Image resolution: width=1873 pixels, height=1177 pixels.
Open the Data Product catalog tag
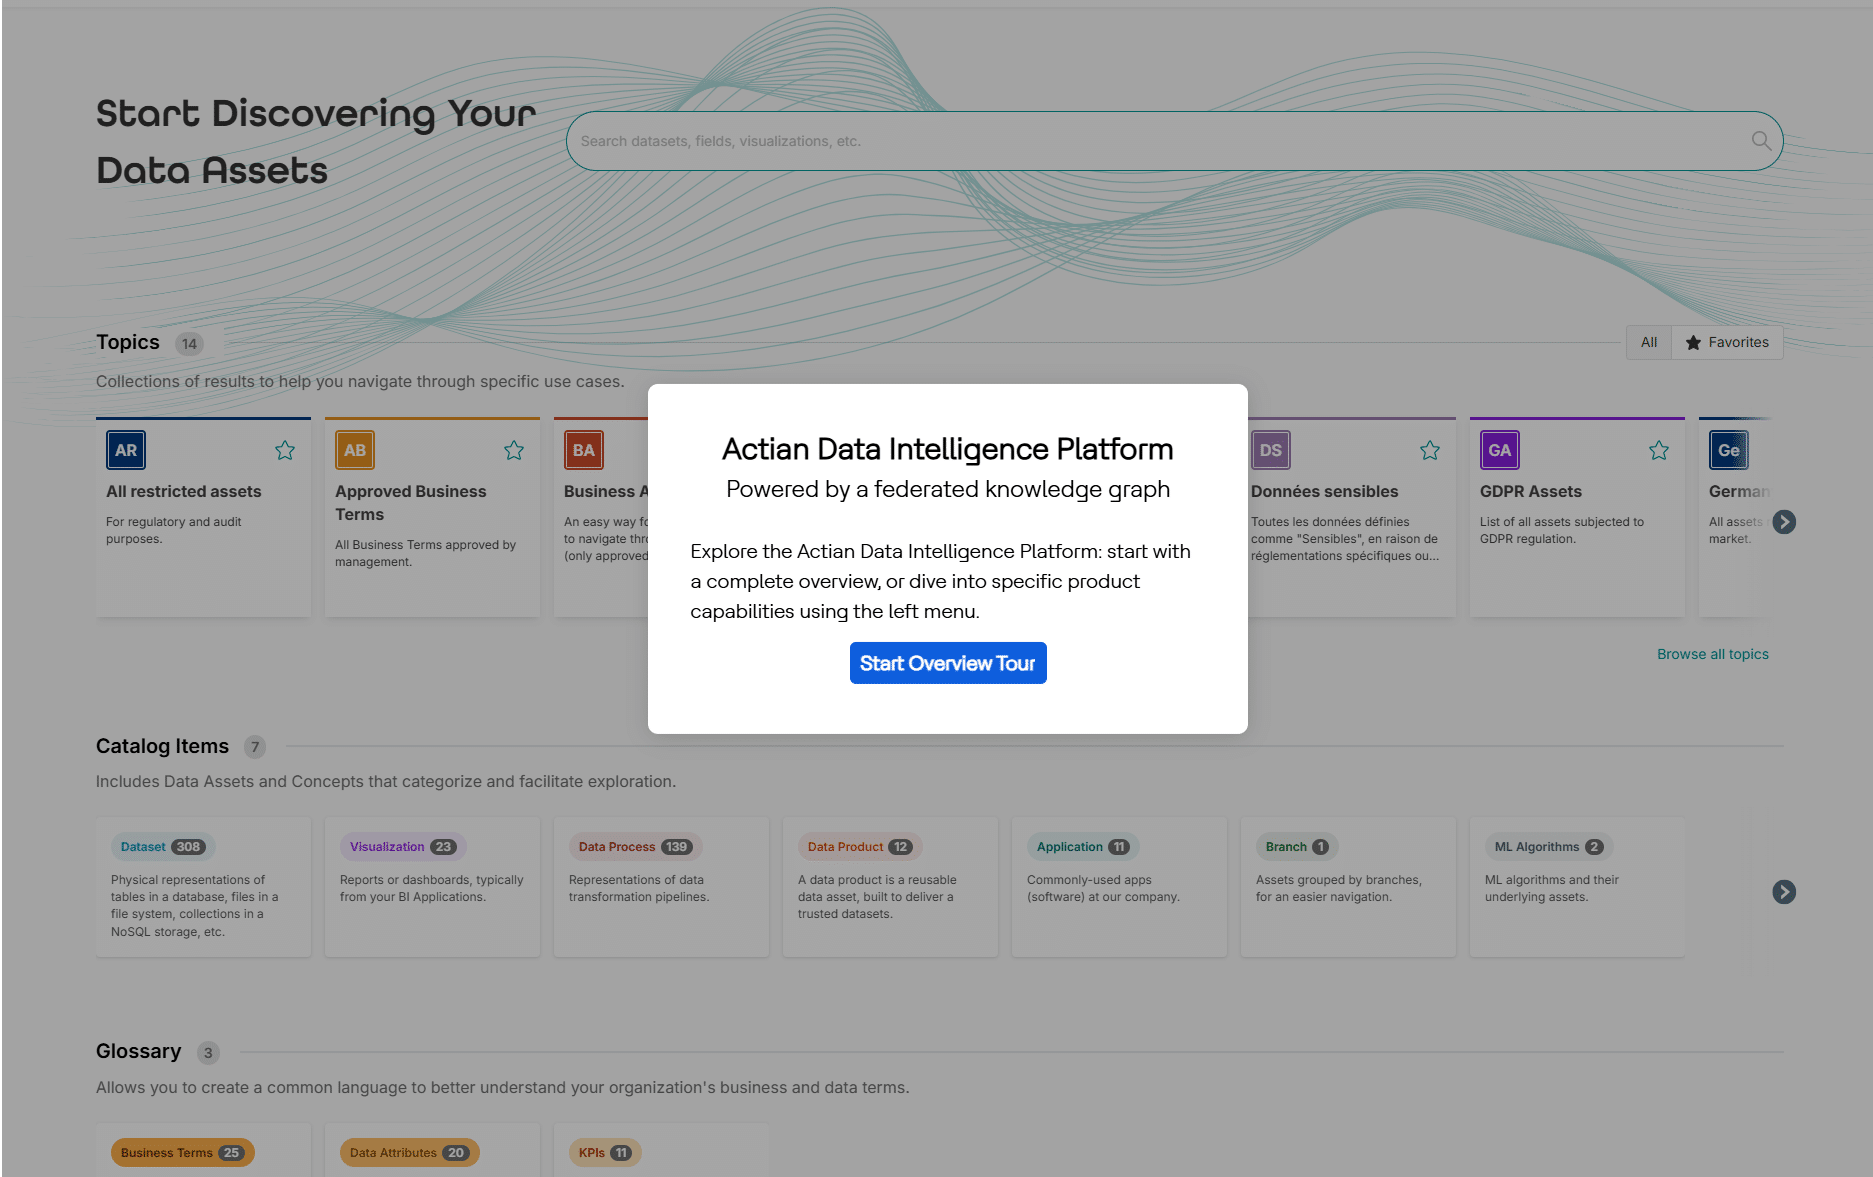(x=859, y=847)
